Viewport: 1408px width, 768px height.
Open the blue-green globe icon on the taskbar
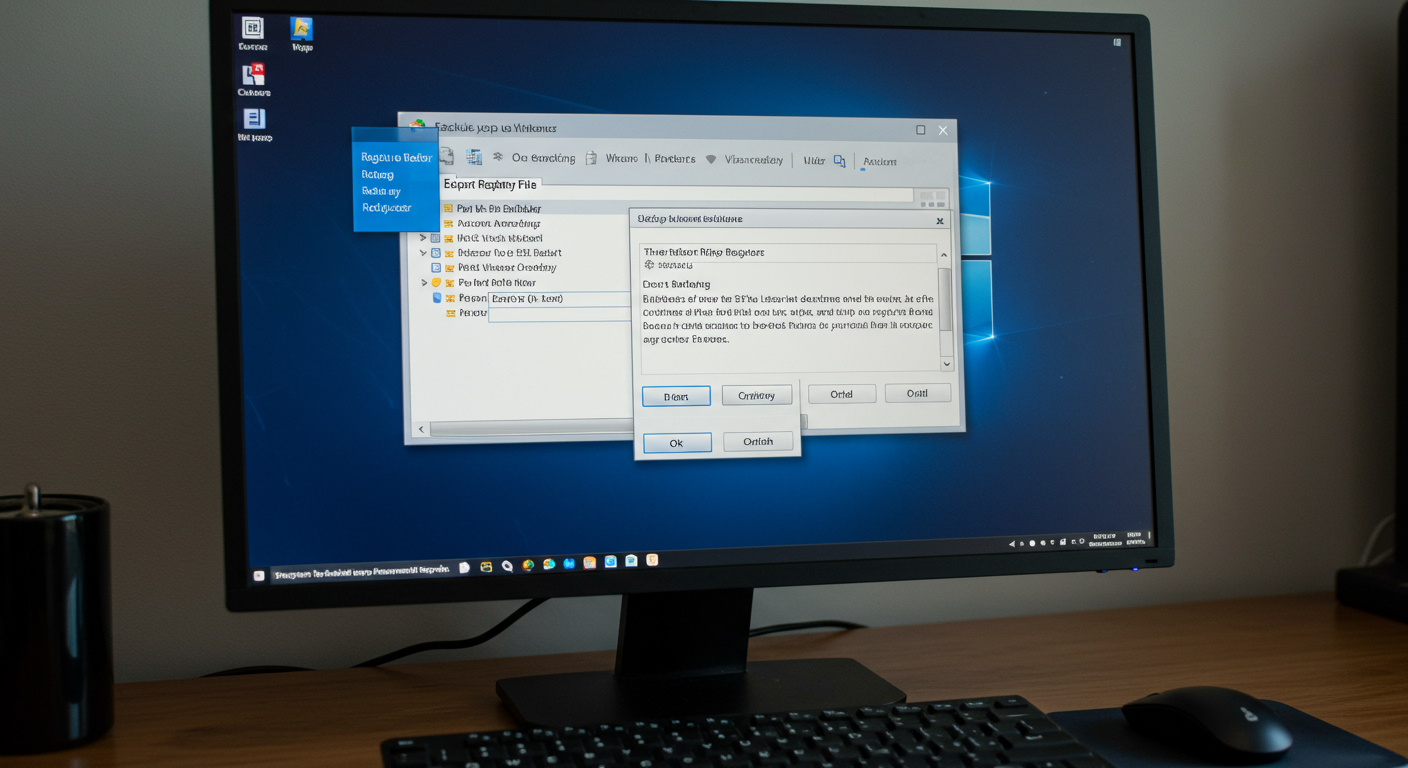click(x=549, y=564)
